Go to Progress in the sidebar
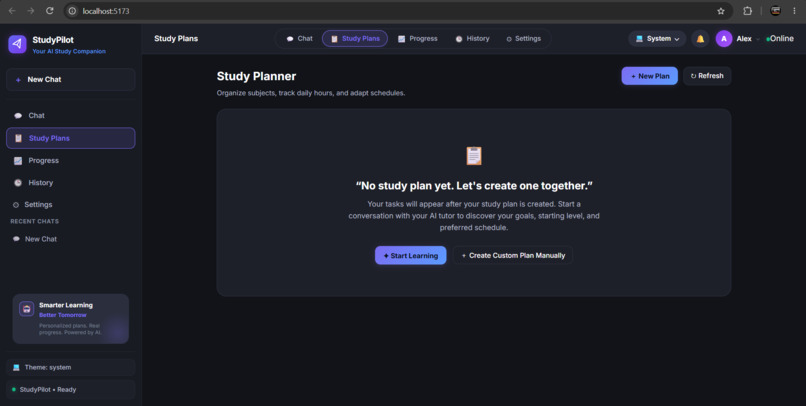The height and width of the screenshot is (406, 806). [x=71, y=160]
